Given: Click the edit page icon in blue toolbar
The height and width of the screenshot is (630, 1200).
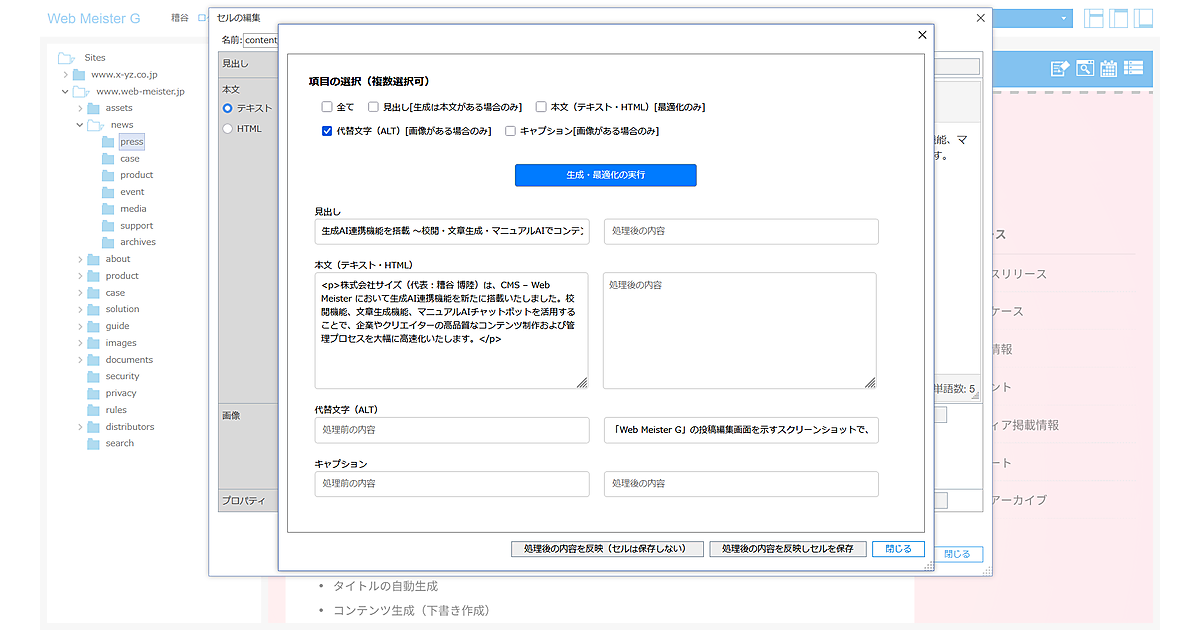Looking at the screenshot, I should (1060, 68).
